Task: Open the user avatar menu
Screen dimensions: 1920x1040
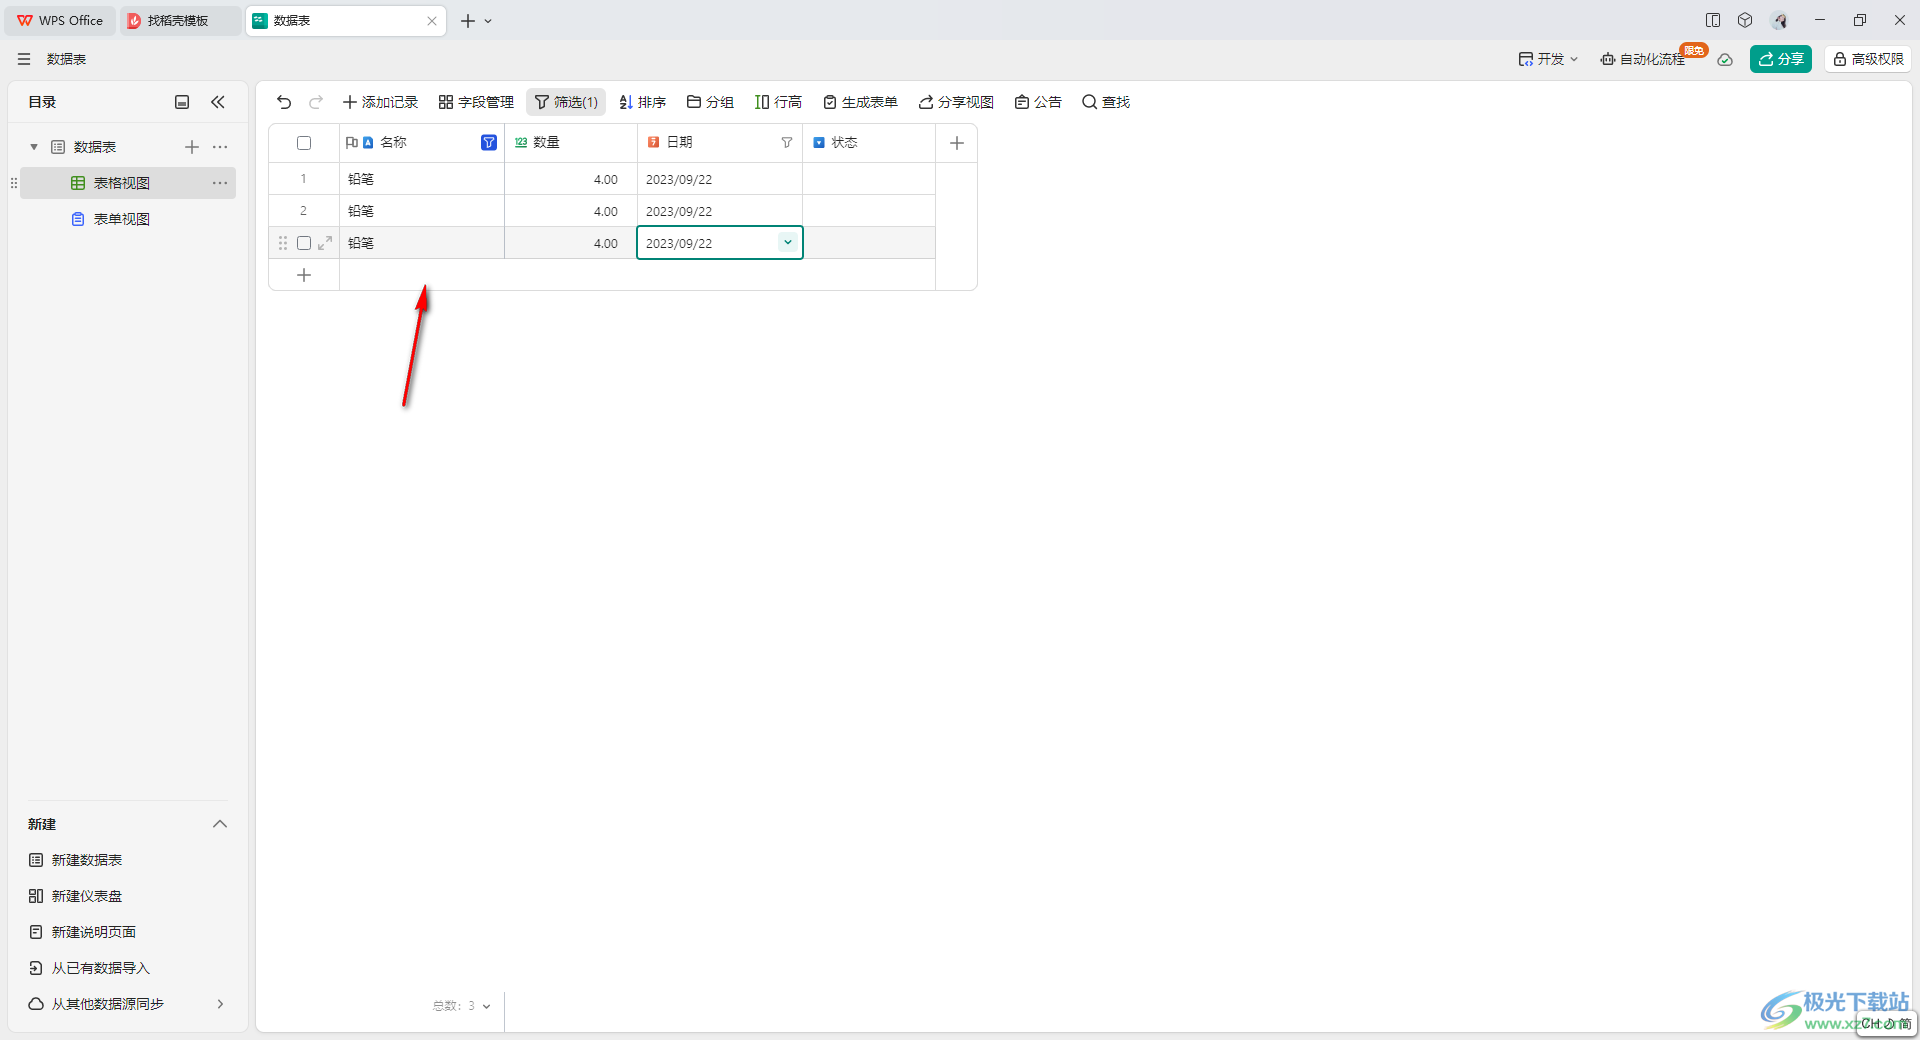Action: (1779, 20)
